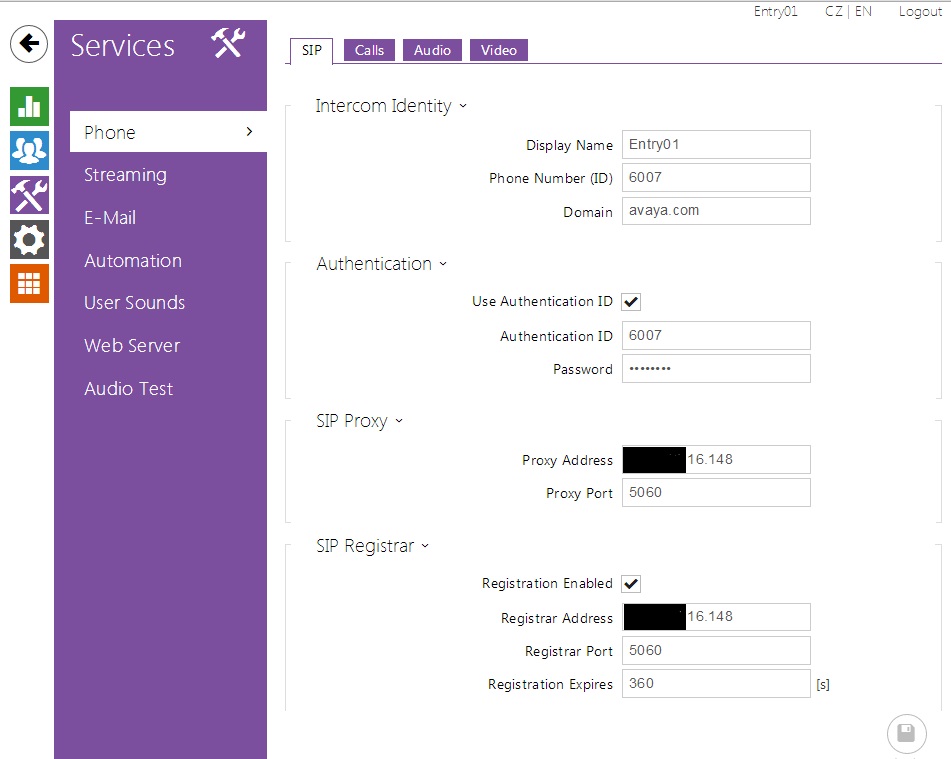951x759 pixels.
Task: Toggle the Use Authentication ID checkbox
Action: click(631, 302)
